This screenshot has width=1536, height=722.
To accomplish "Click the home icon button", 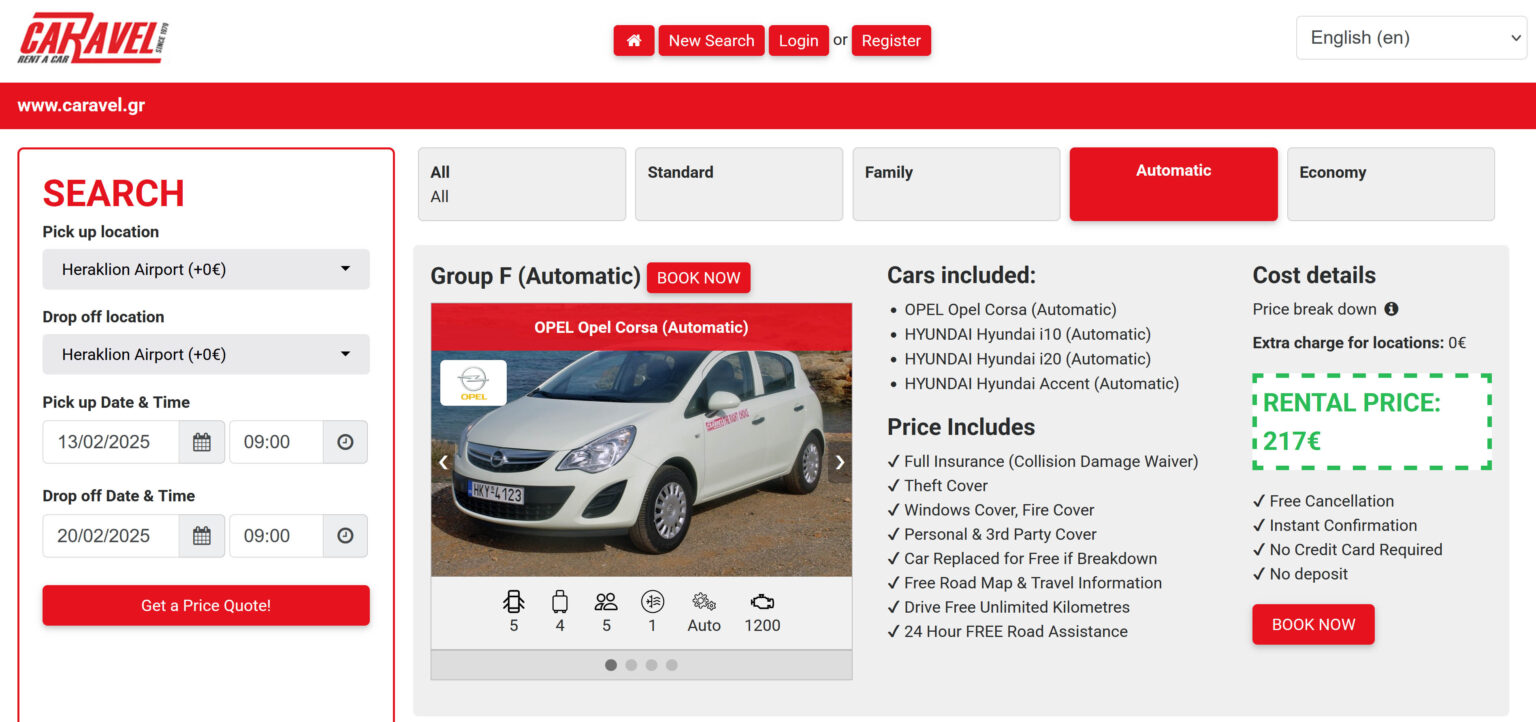I will coord(633,41).
